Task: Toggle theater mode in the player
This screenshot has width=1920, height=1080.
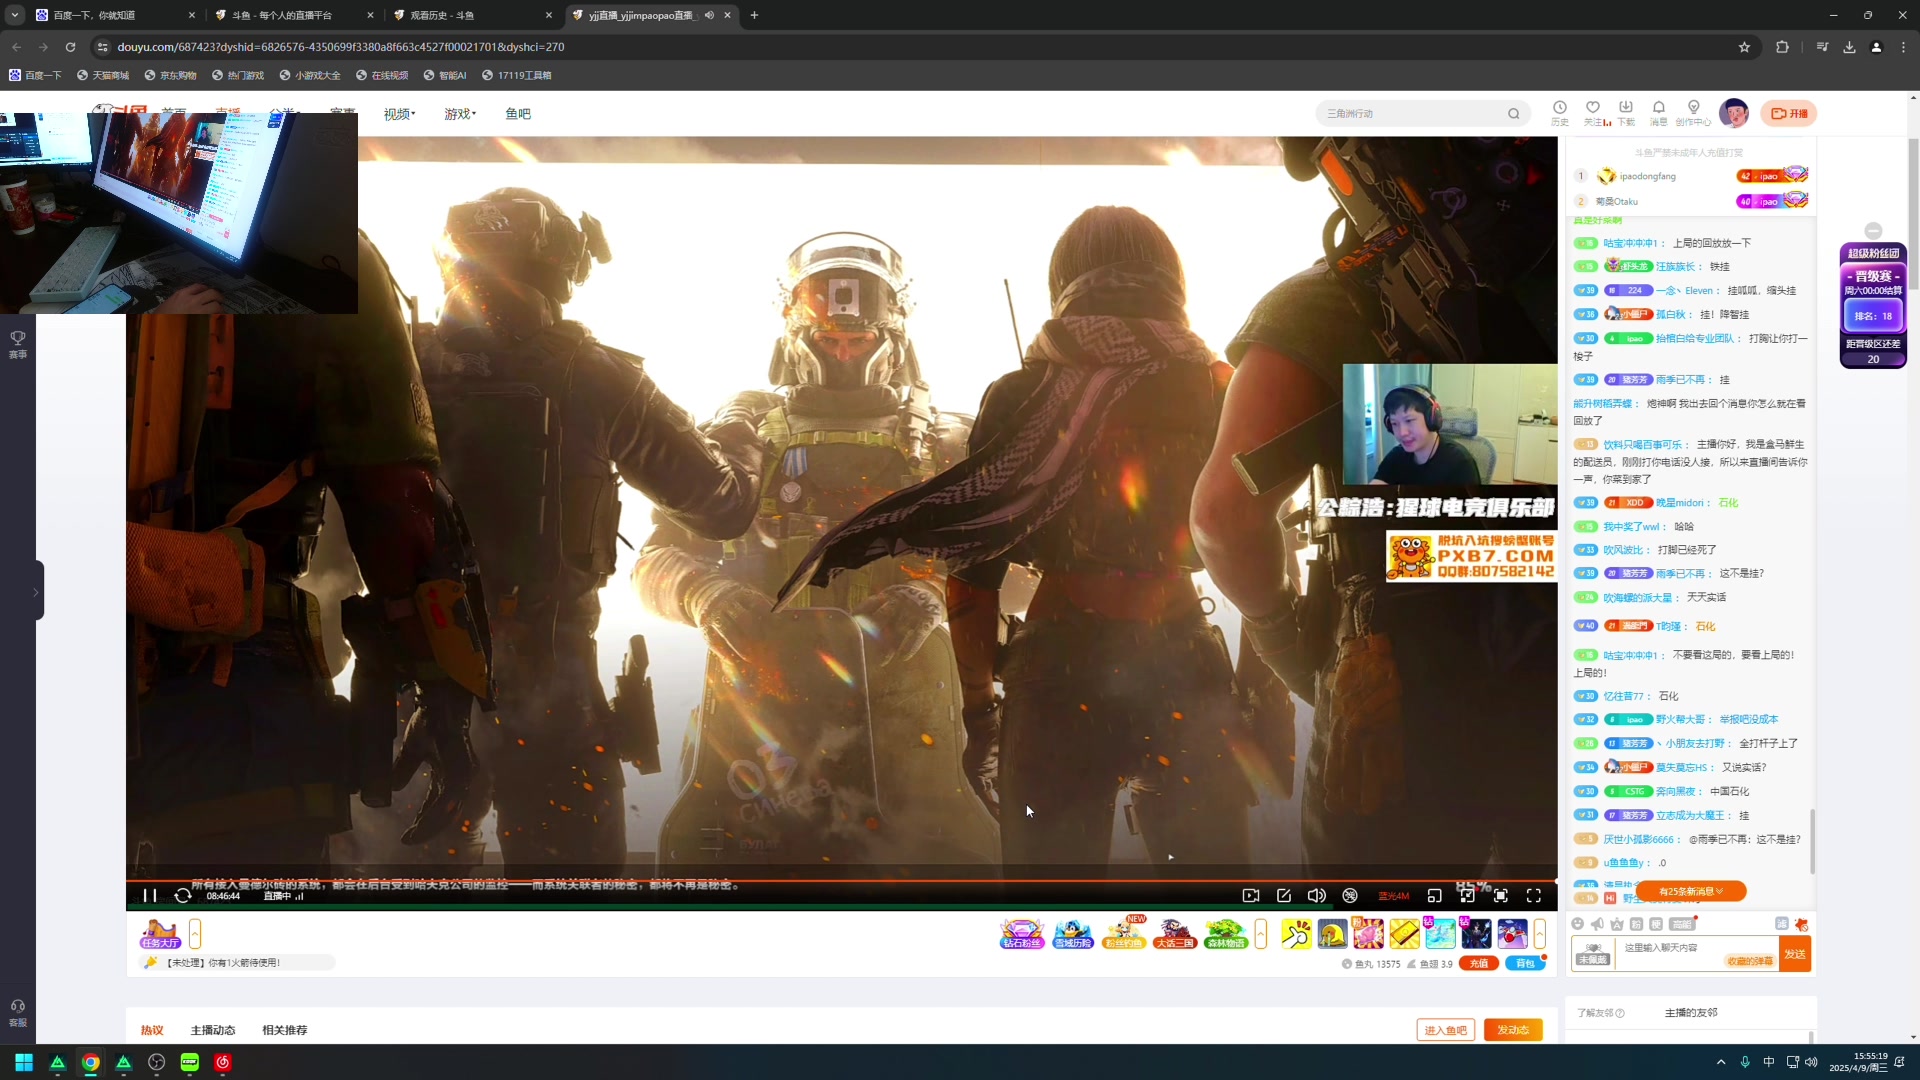Action: click(x=1467, y=895)
